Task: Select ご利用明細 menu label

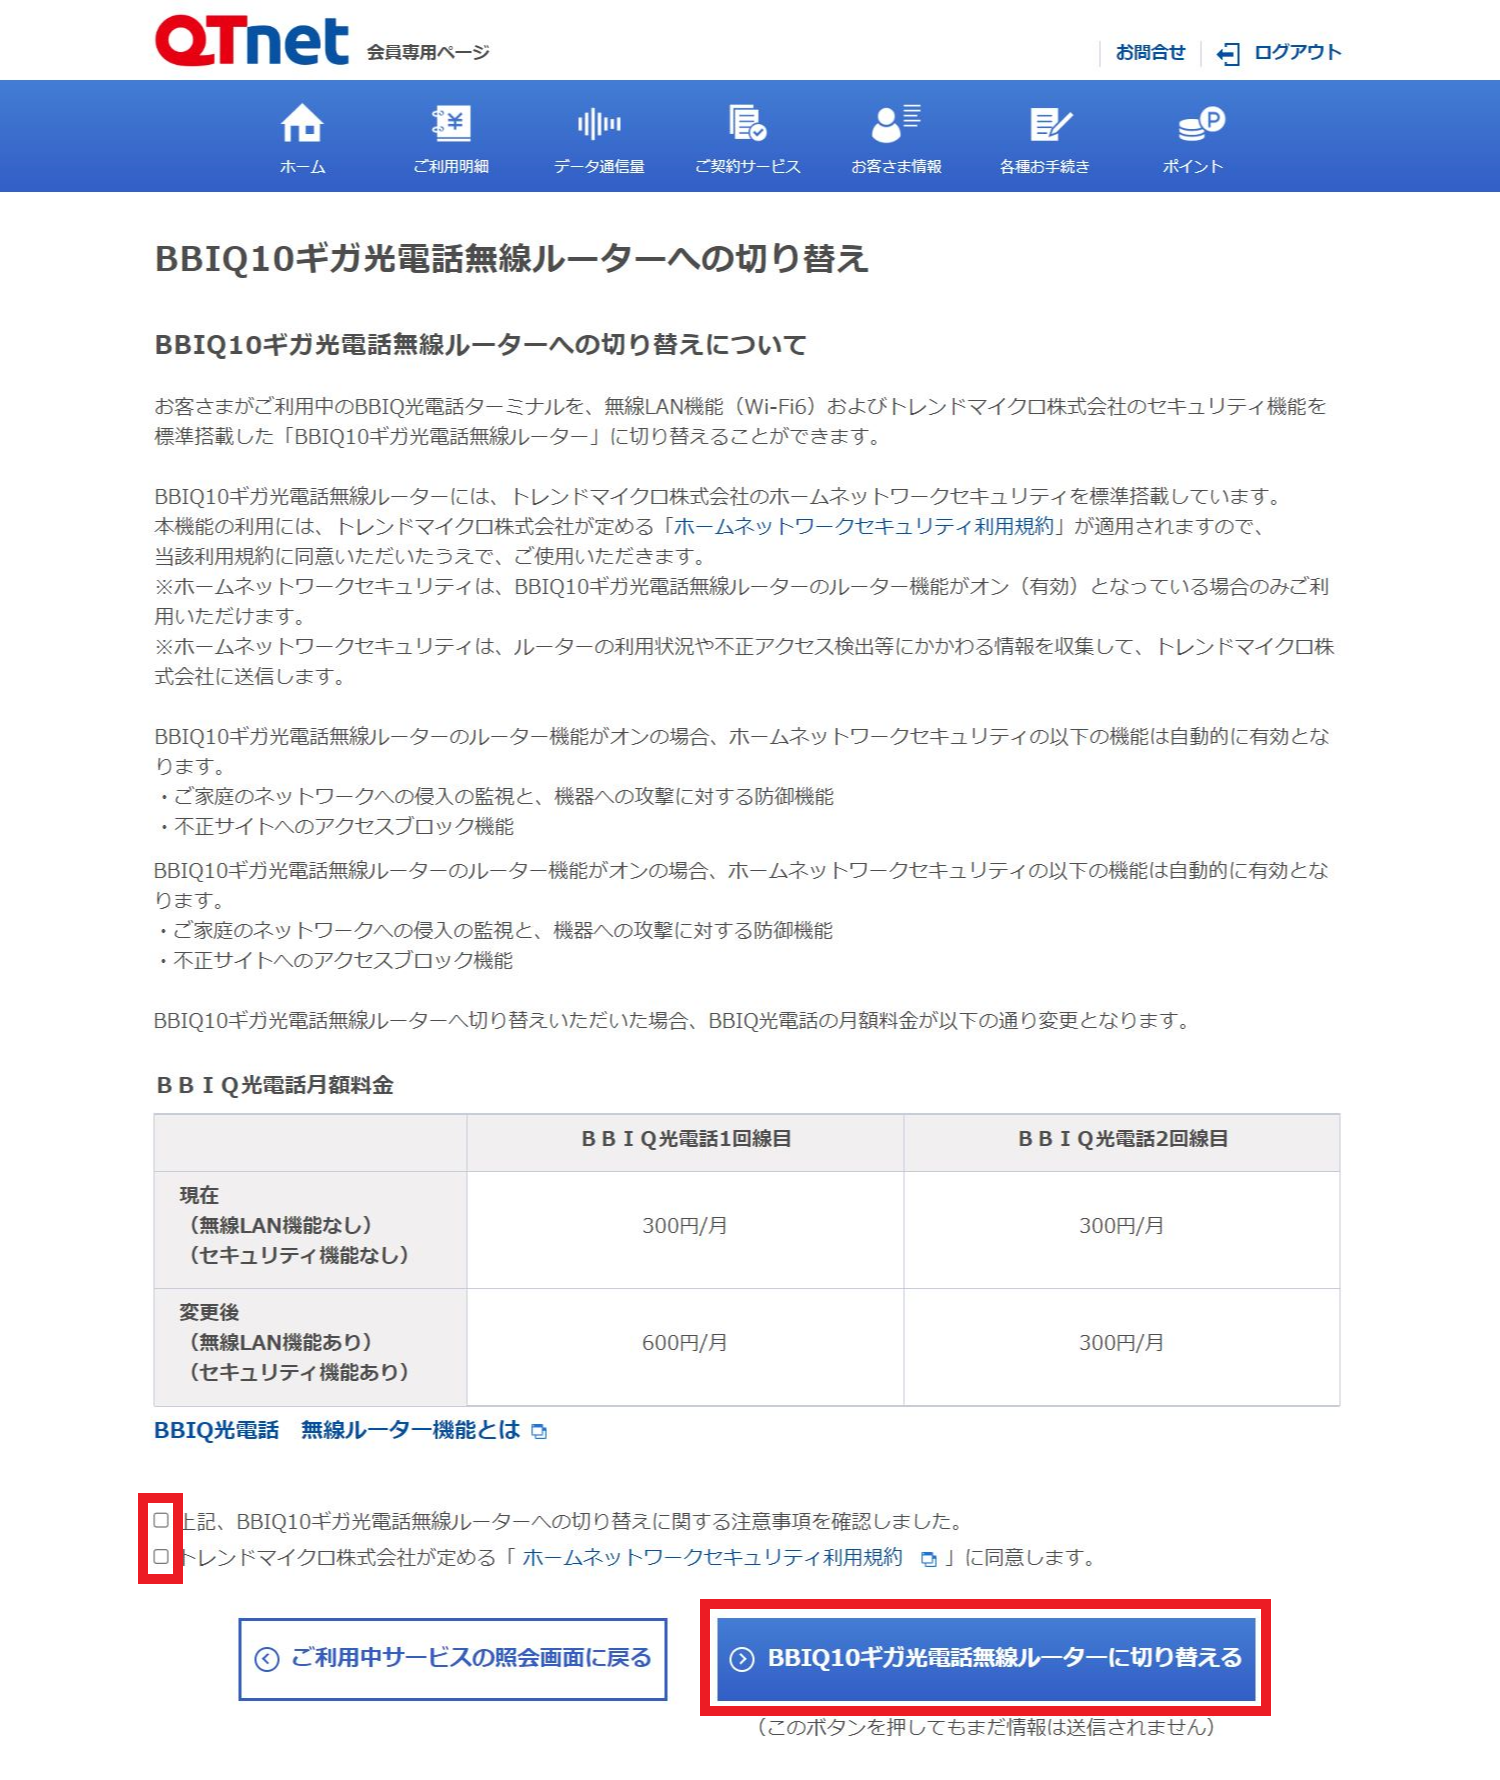Action: (451, 167)
